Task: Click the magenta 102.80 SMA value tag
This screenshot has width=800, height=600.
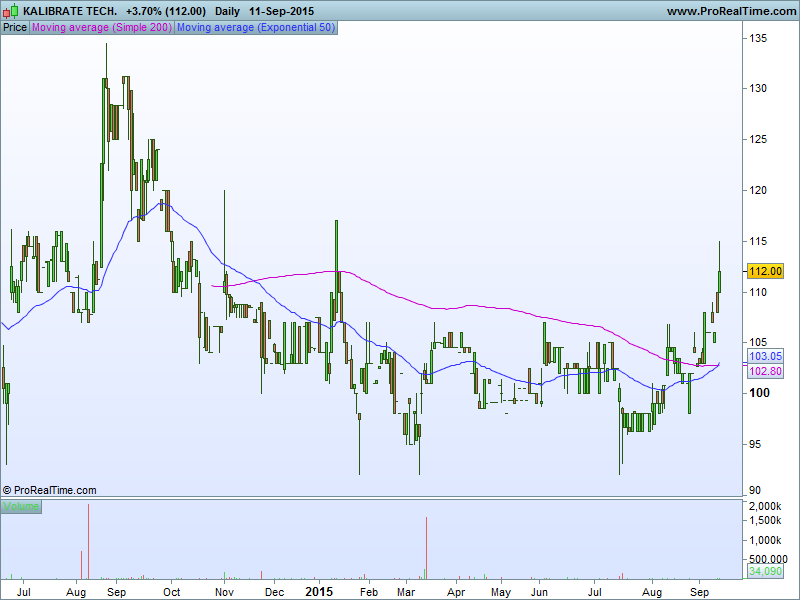Action: 765,371
